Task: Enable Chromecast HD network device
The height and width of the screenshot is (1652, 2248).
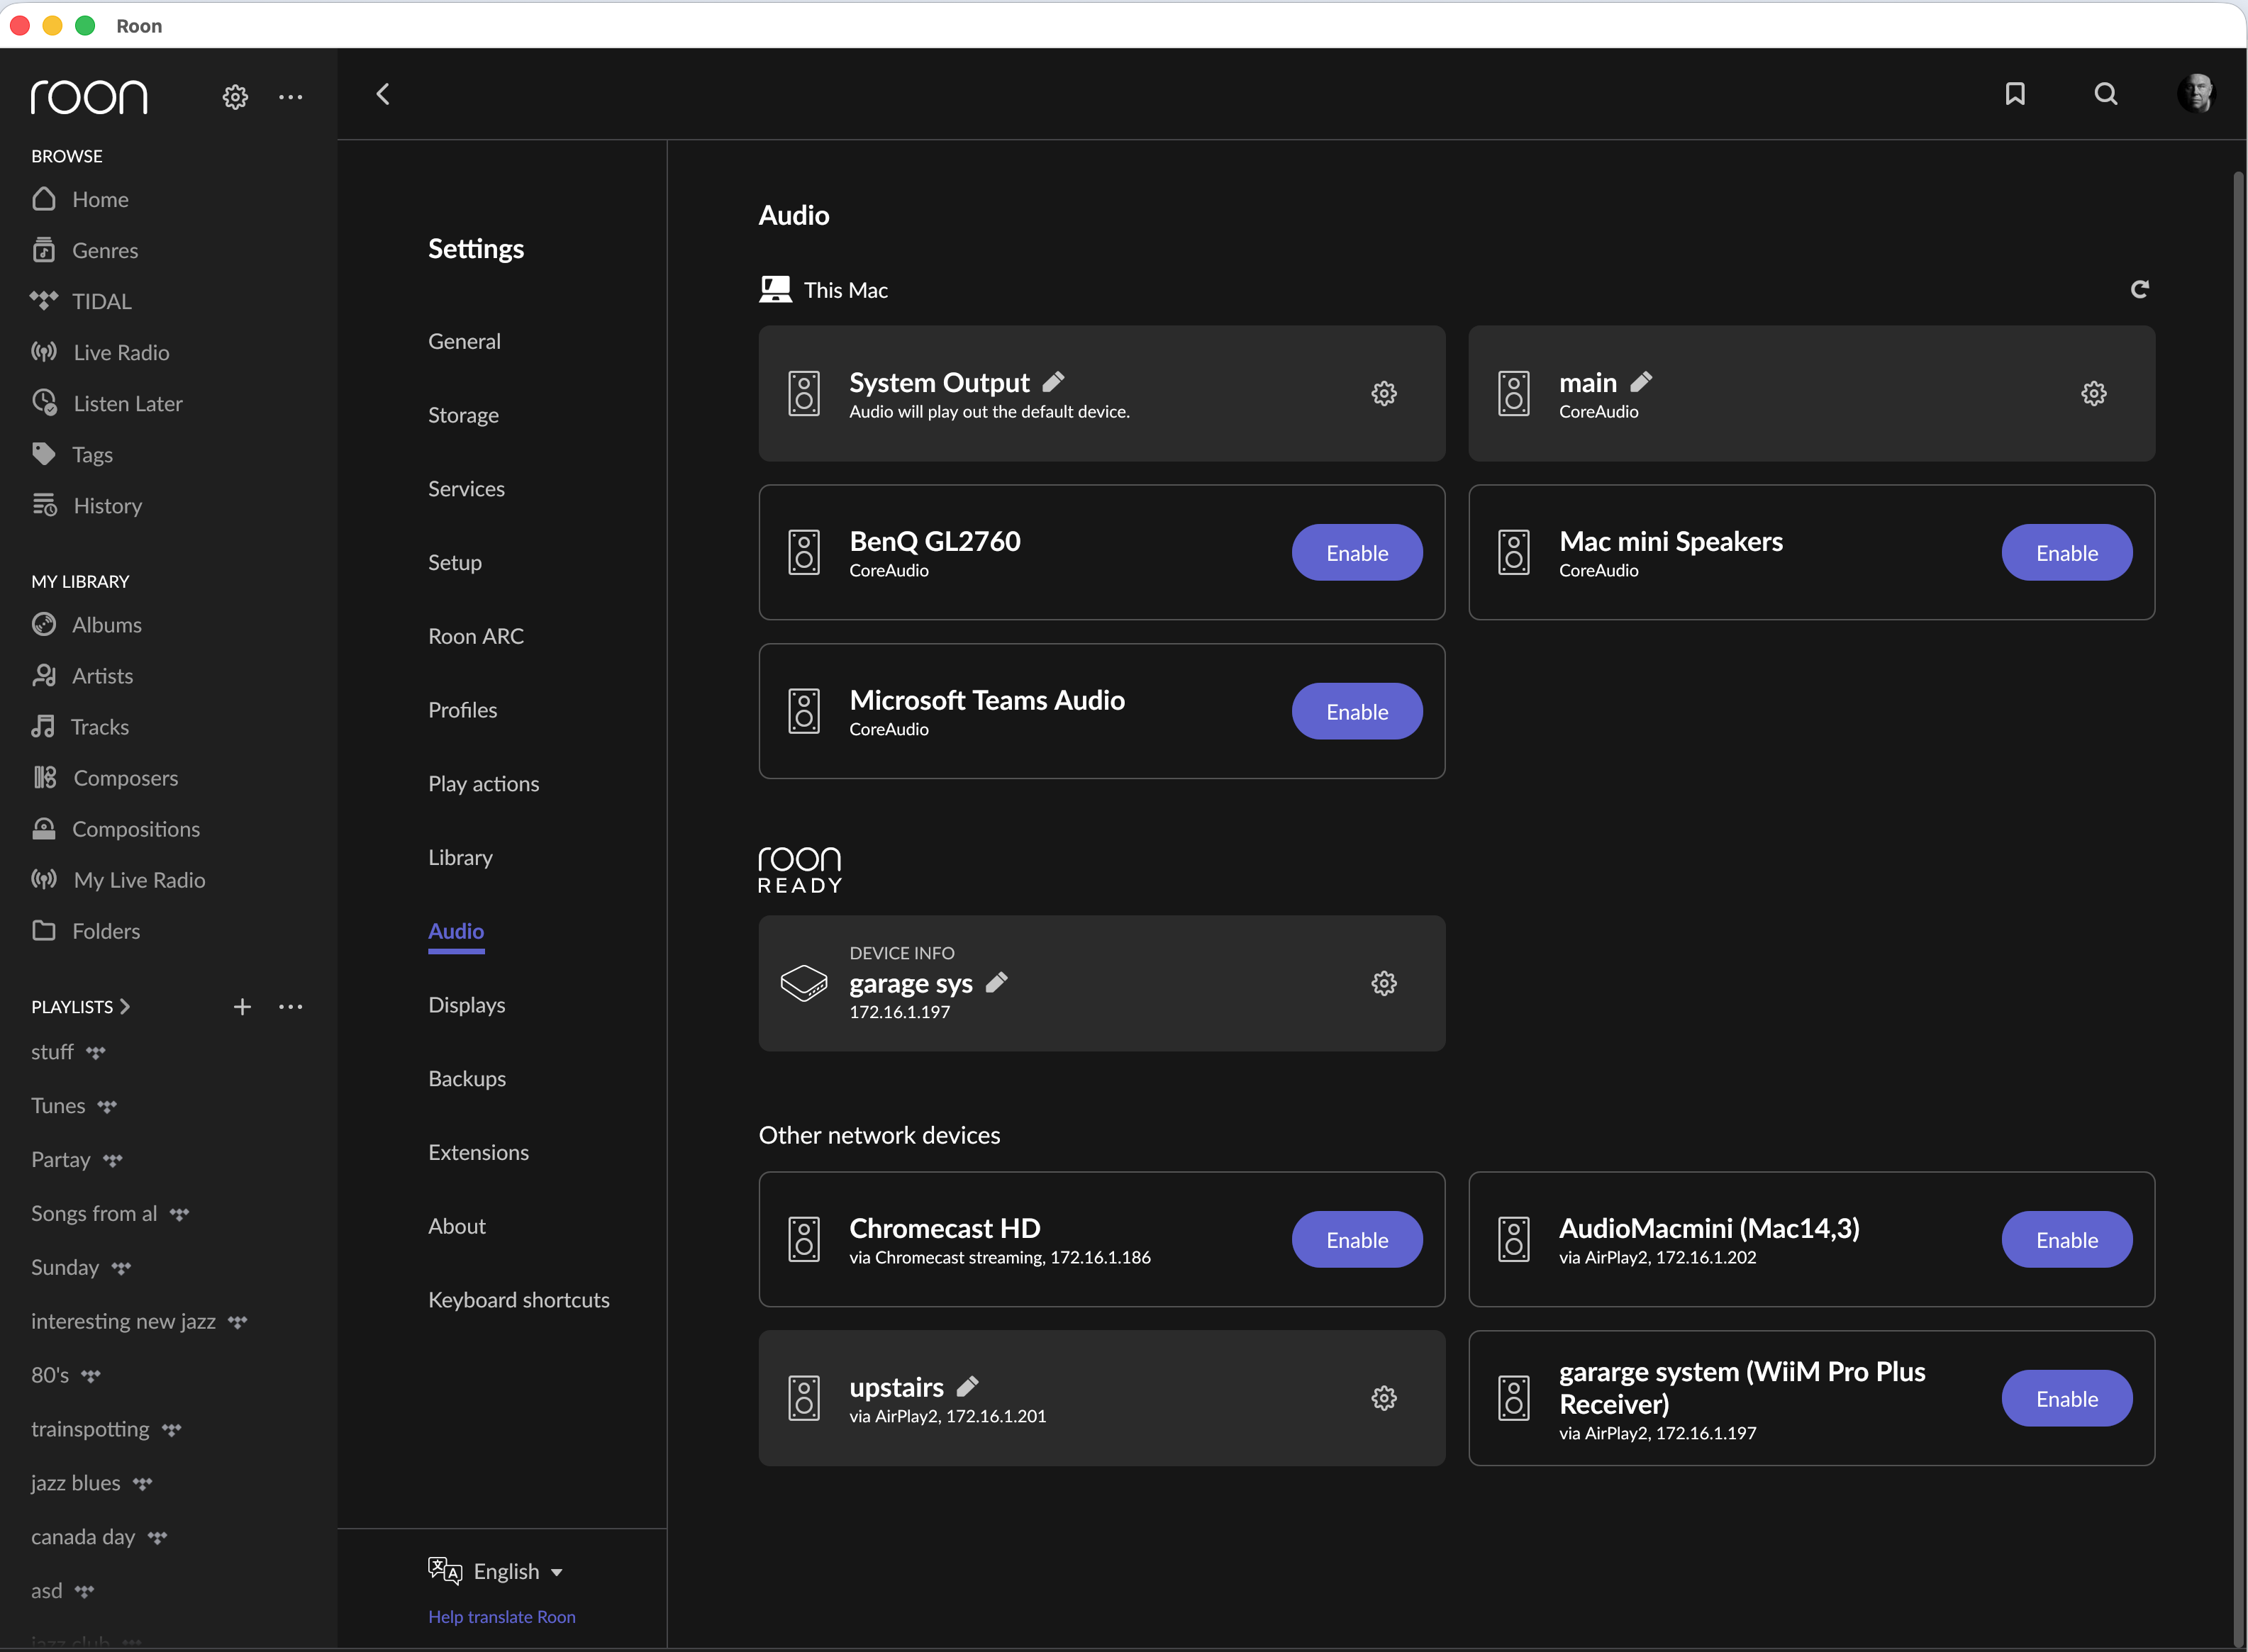Action: click(x=1356, y=1240)
